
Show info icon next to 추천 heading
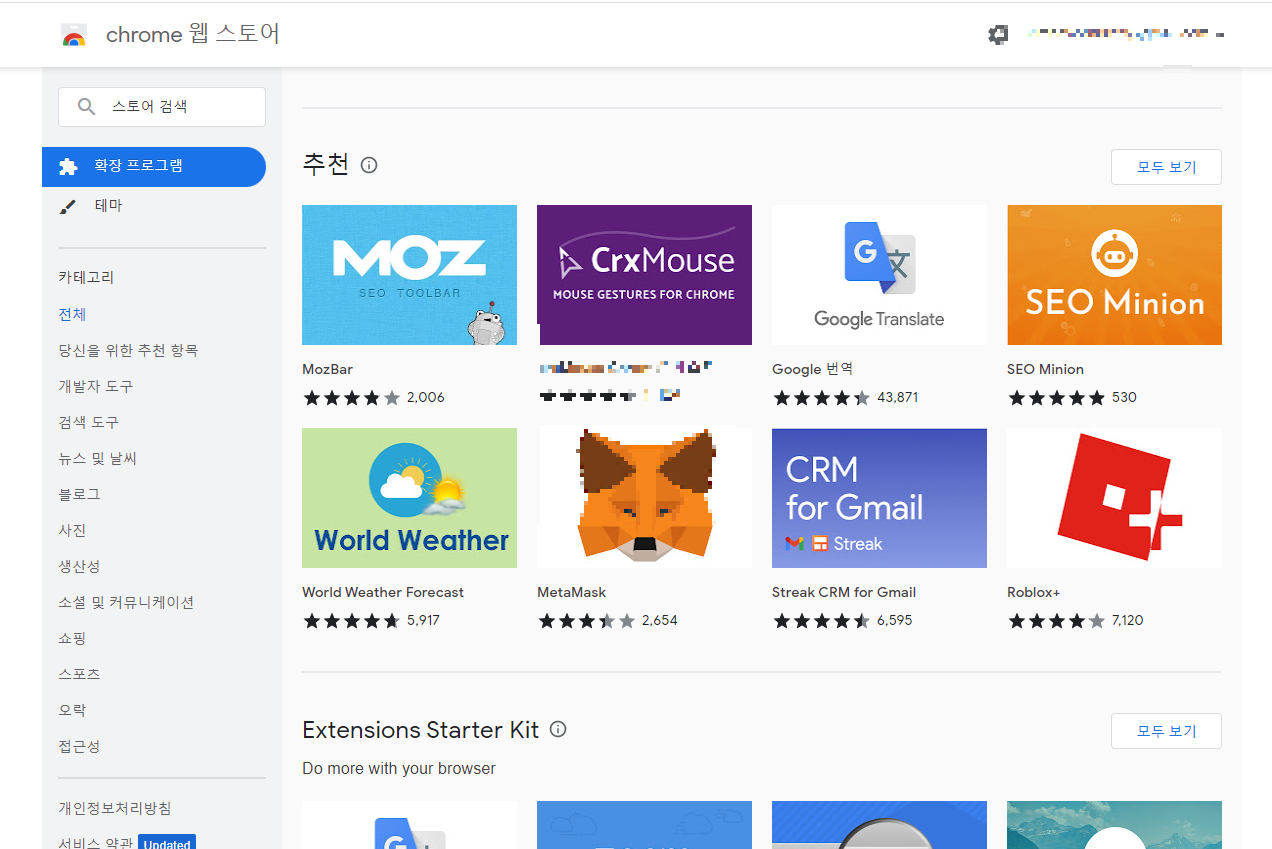click(x=369, y=165)
